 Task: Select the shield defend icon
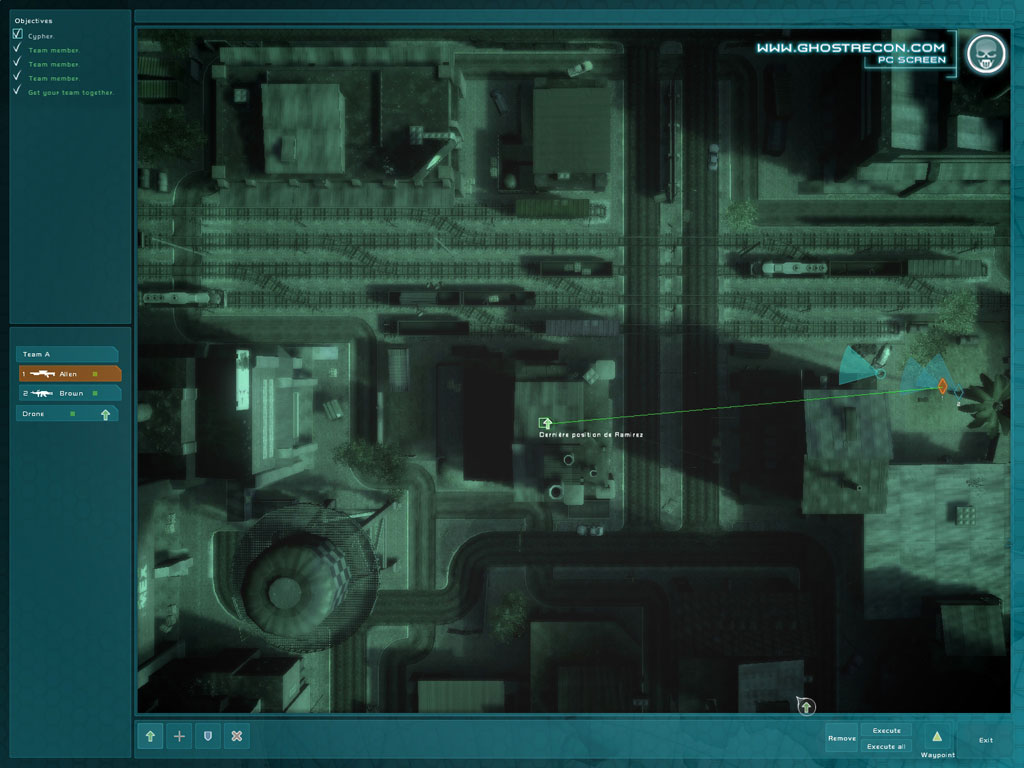[x=207, y=736]
